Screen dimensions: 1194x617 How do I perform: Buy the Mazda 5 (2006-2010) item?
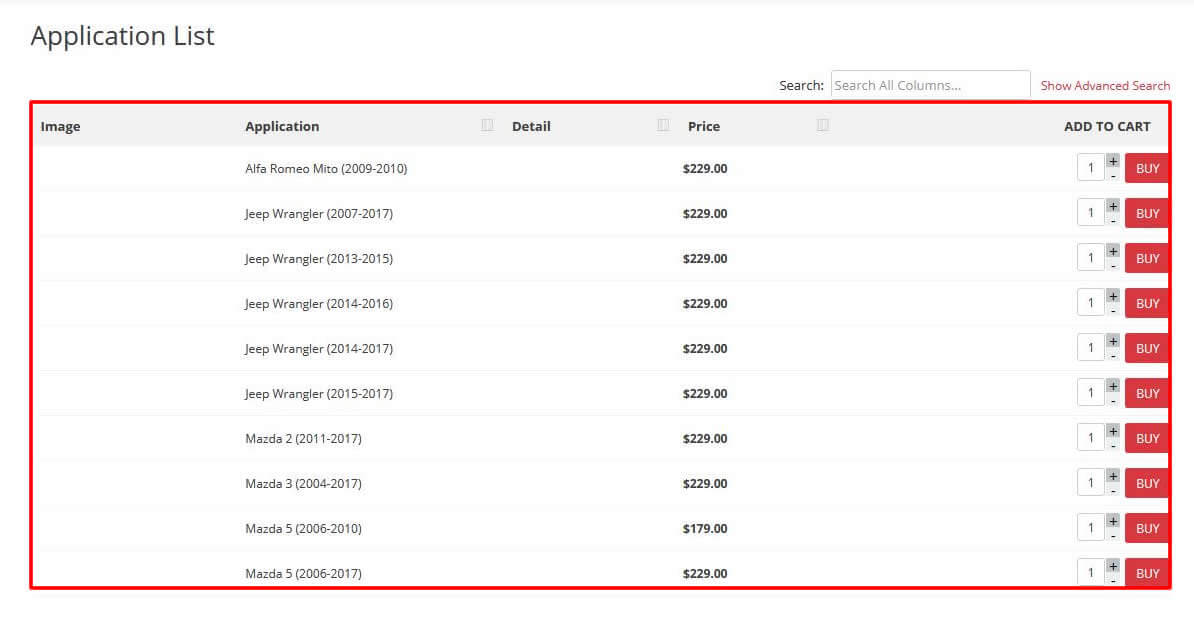click(1147, 528)
